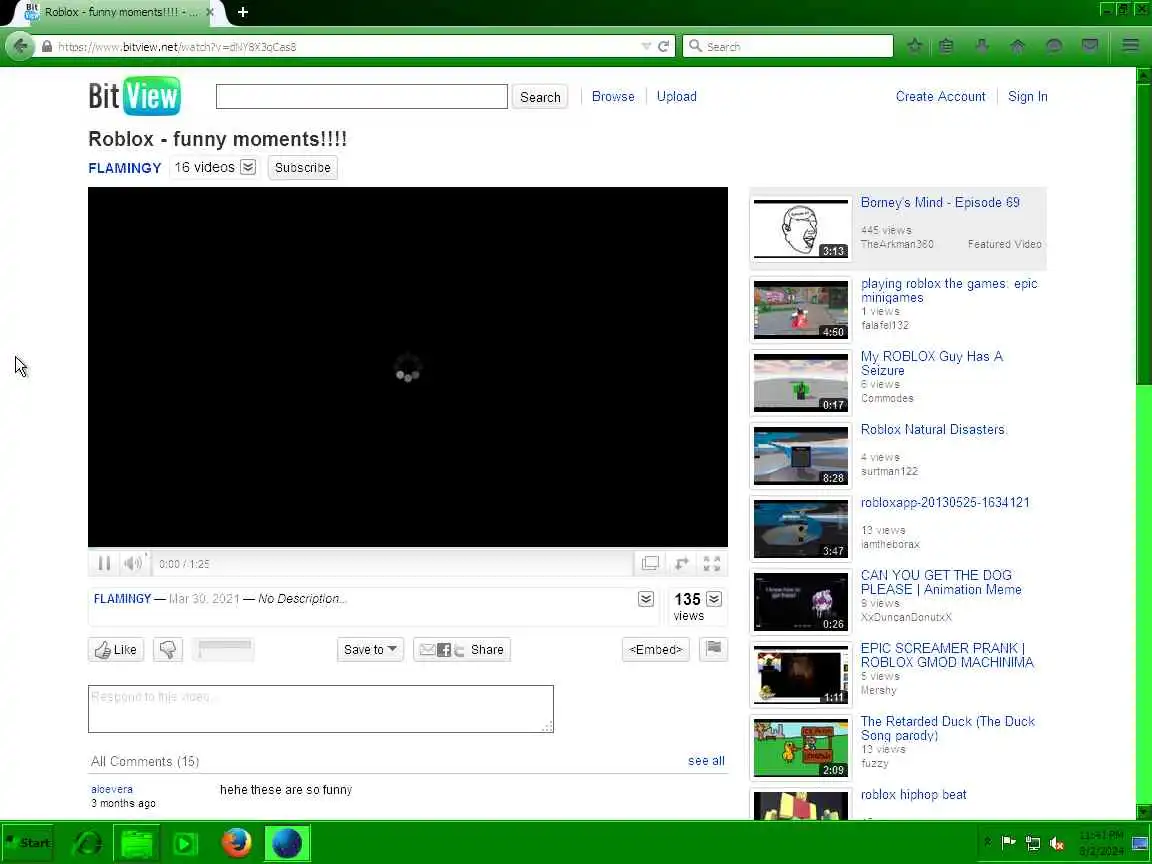Click the loop/repeat icon in player controls

(x=682, y=564)
